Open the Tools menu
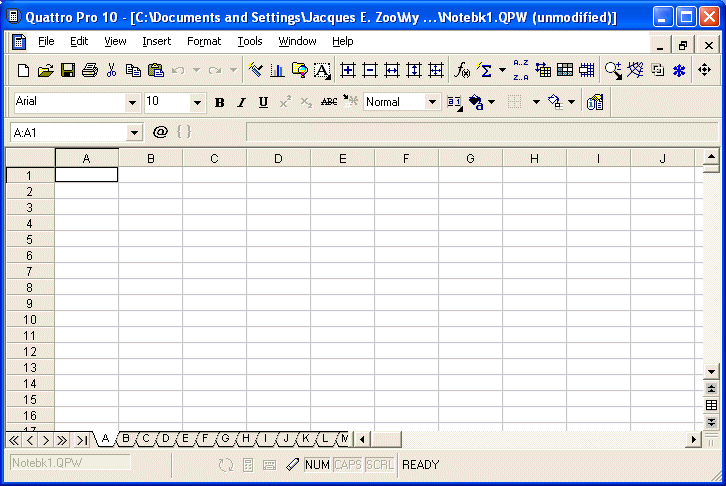This screenshot has width=726, height=486. [x=250, y=41]
